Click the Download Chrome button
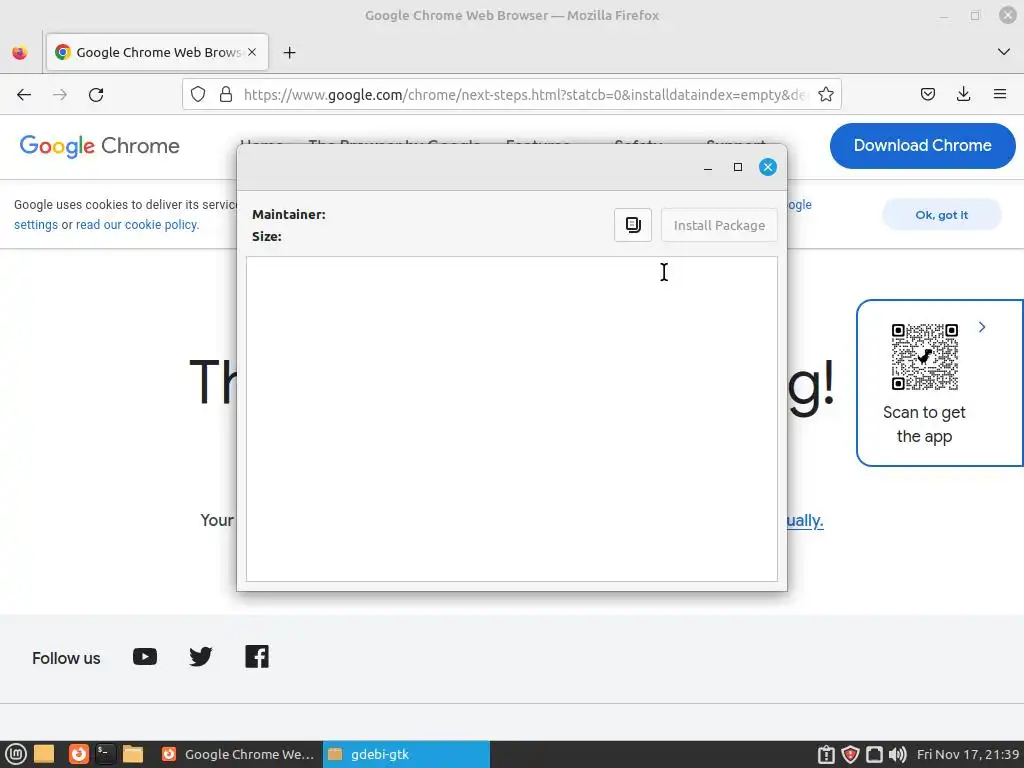This screenshot has height=768, width=1024. pyautogui.click(x=922, y=146)
